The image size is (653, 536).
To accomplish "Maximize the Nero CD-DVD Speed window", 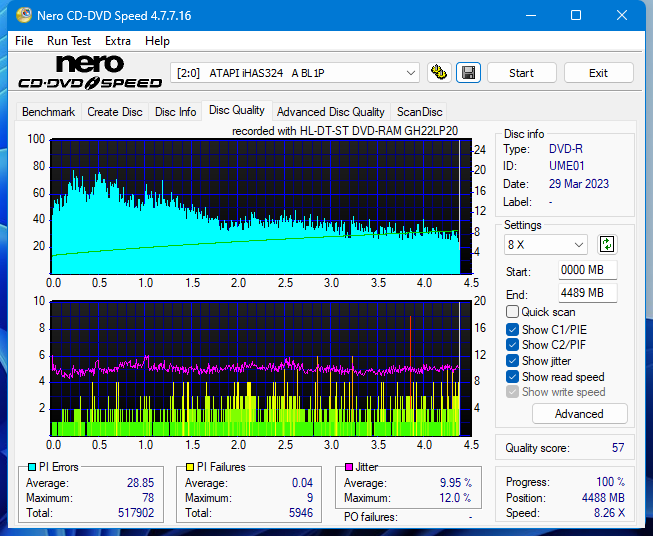I will (x=576, y=15).
